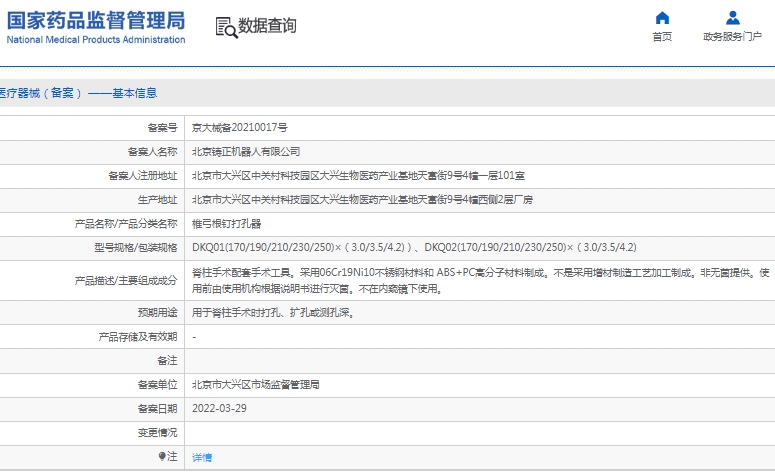Click the 备案单位 row label

tap(157, 385)
